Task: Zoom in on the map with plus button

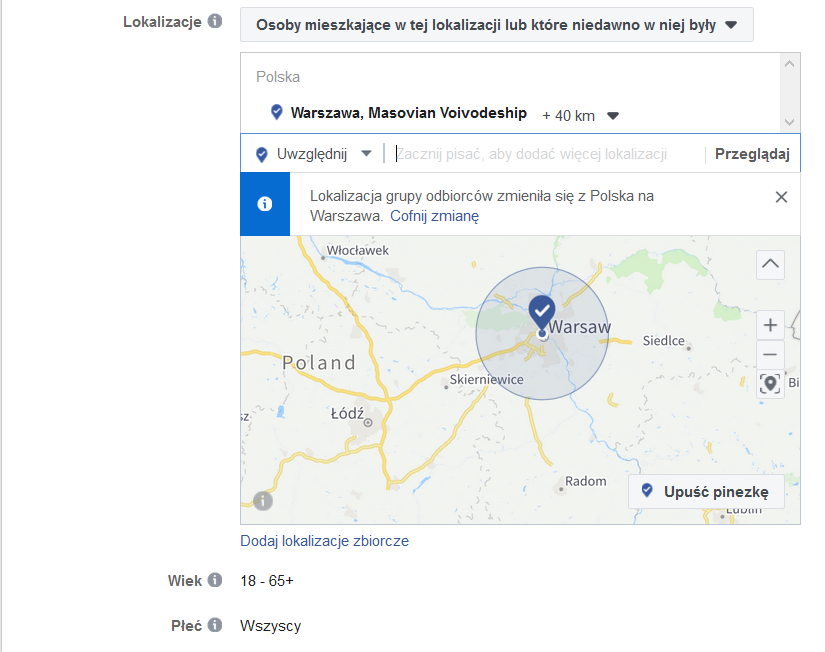Action: point(770,324)
